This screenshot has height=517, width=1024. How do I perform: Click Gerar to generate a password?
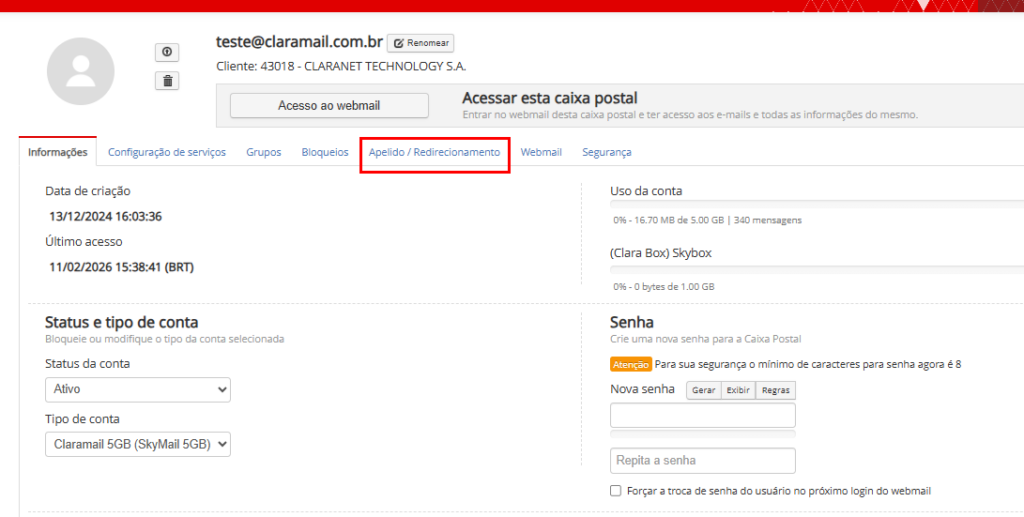point(703,390)
